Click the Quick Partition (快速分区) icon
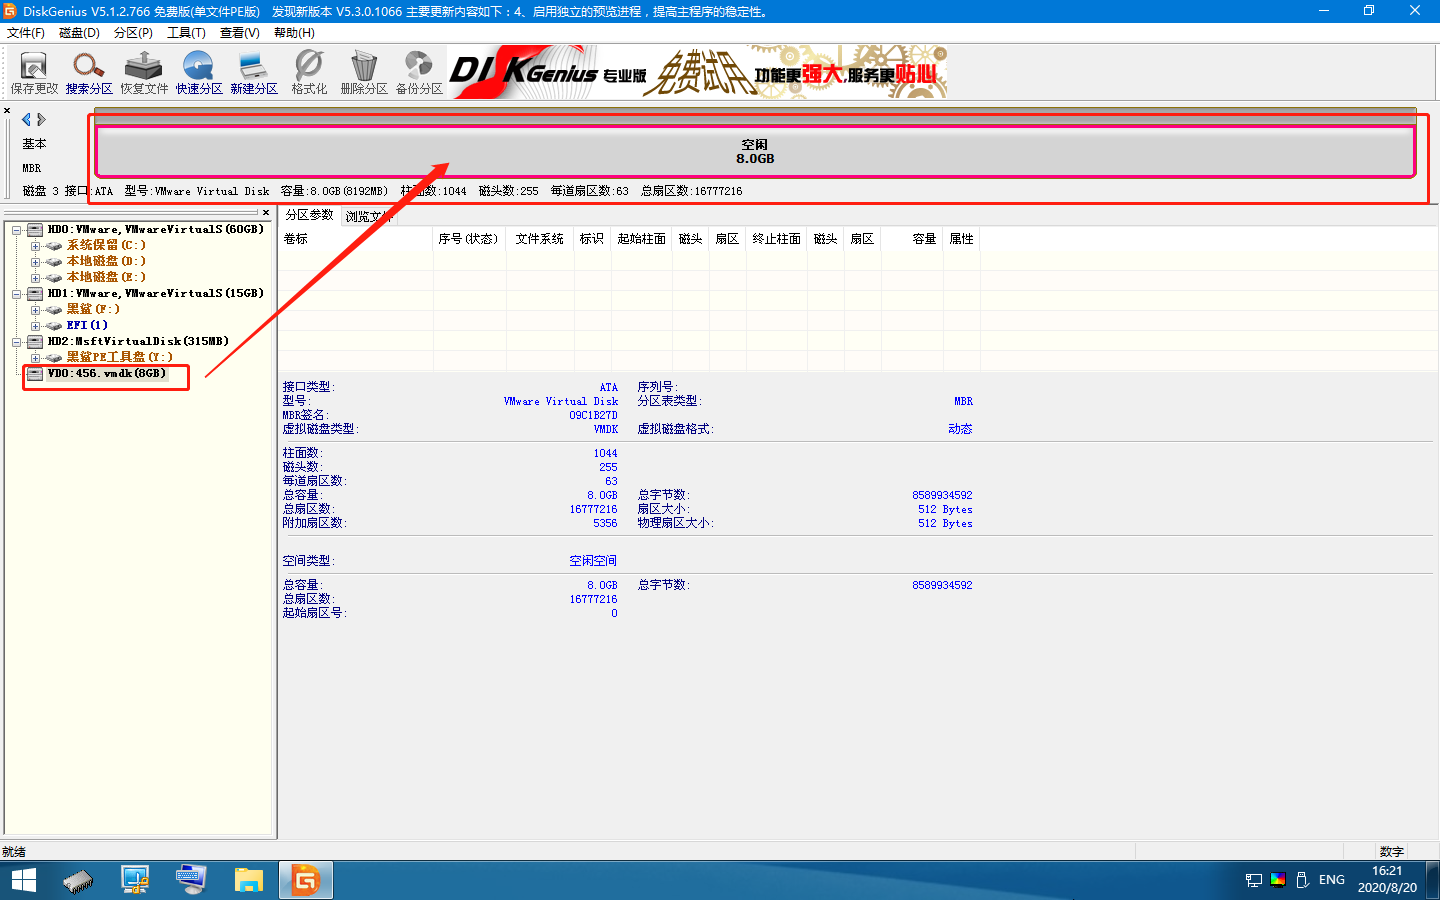The width and height of the screenshot is (1440, 900). click(x=199, y=72)
